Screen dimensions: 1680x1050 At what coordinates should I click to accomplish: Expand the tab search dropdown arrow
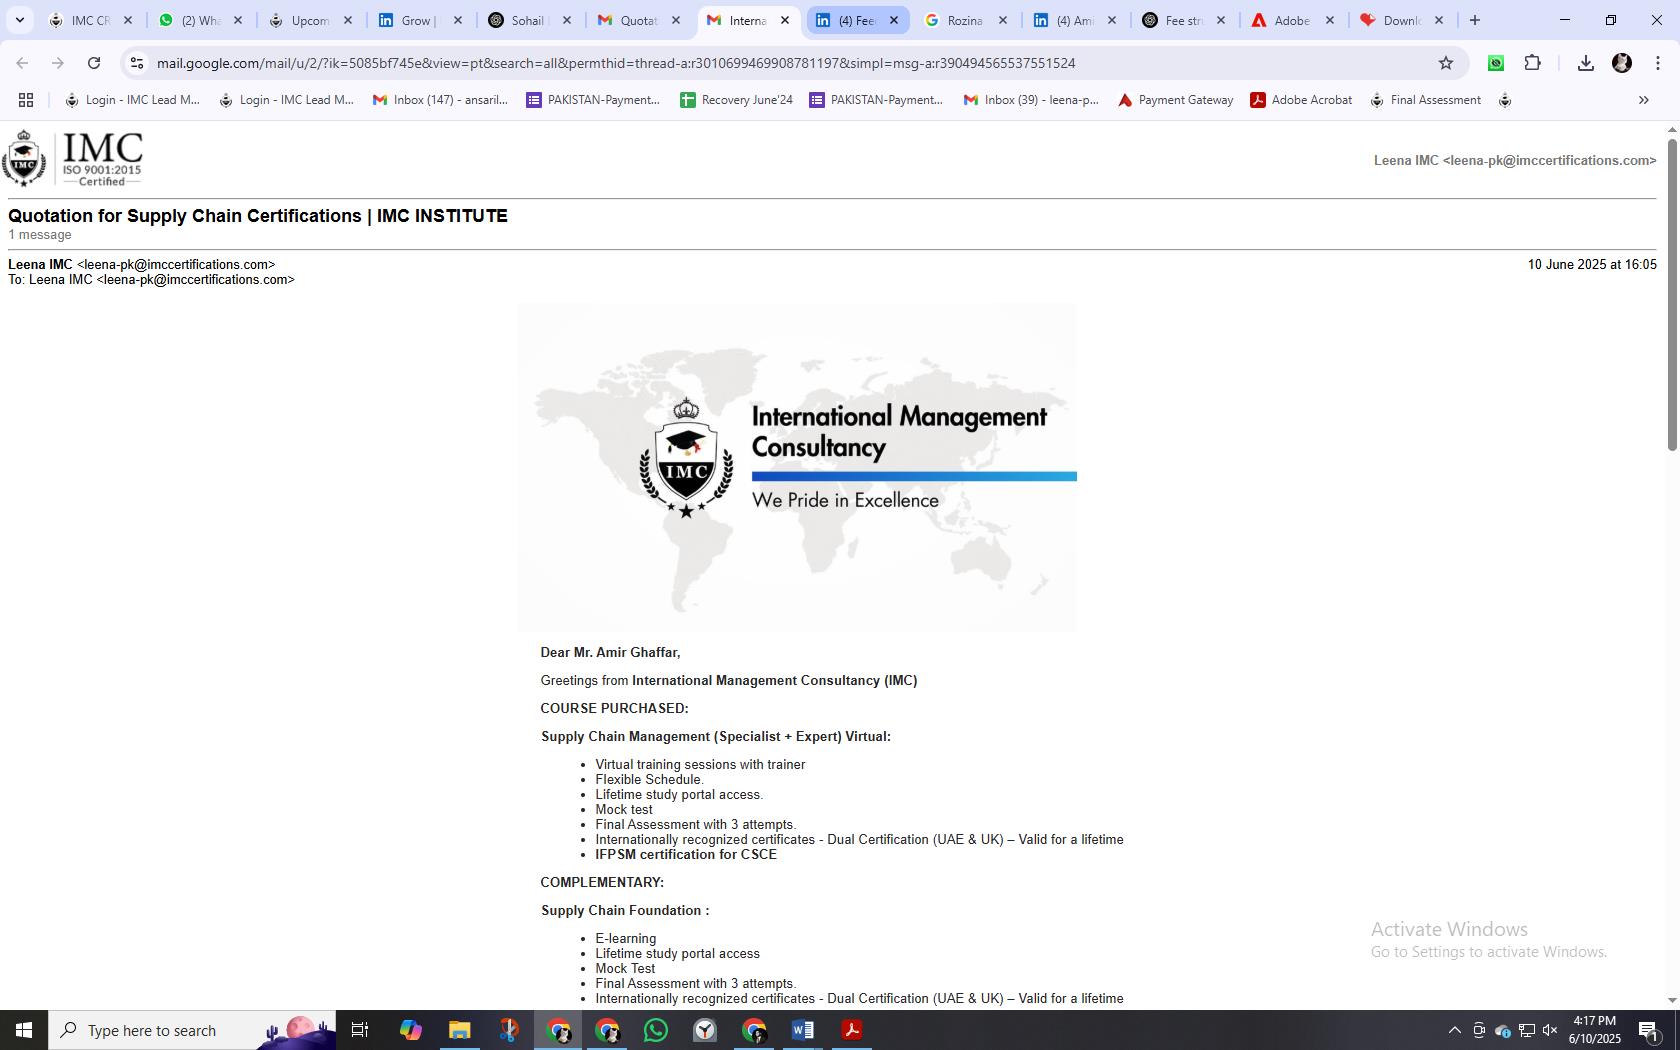coord(19,20)
